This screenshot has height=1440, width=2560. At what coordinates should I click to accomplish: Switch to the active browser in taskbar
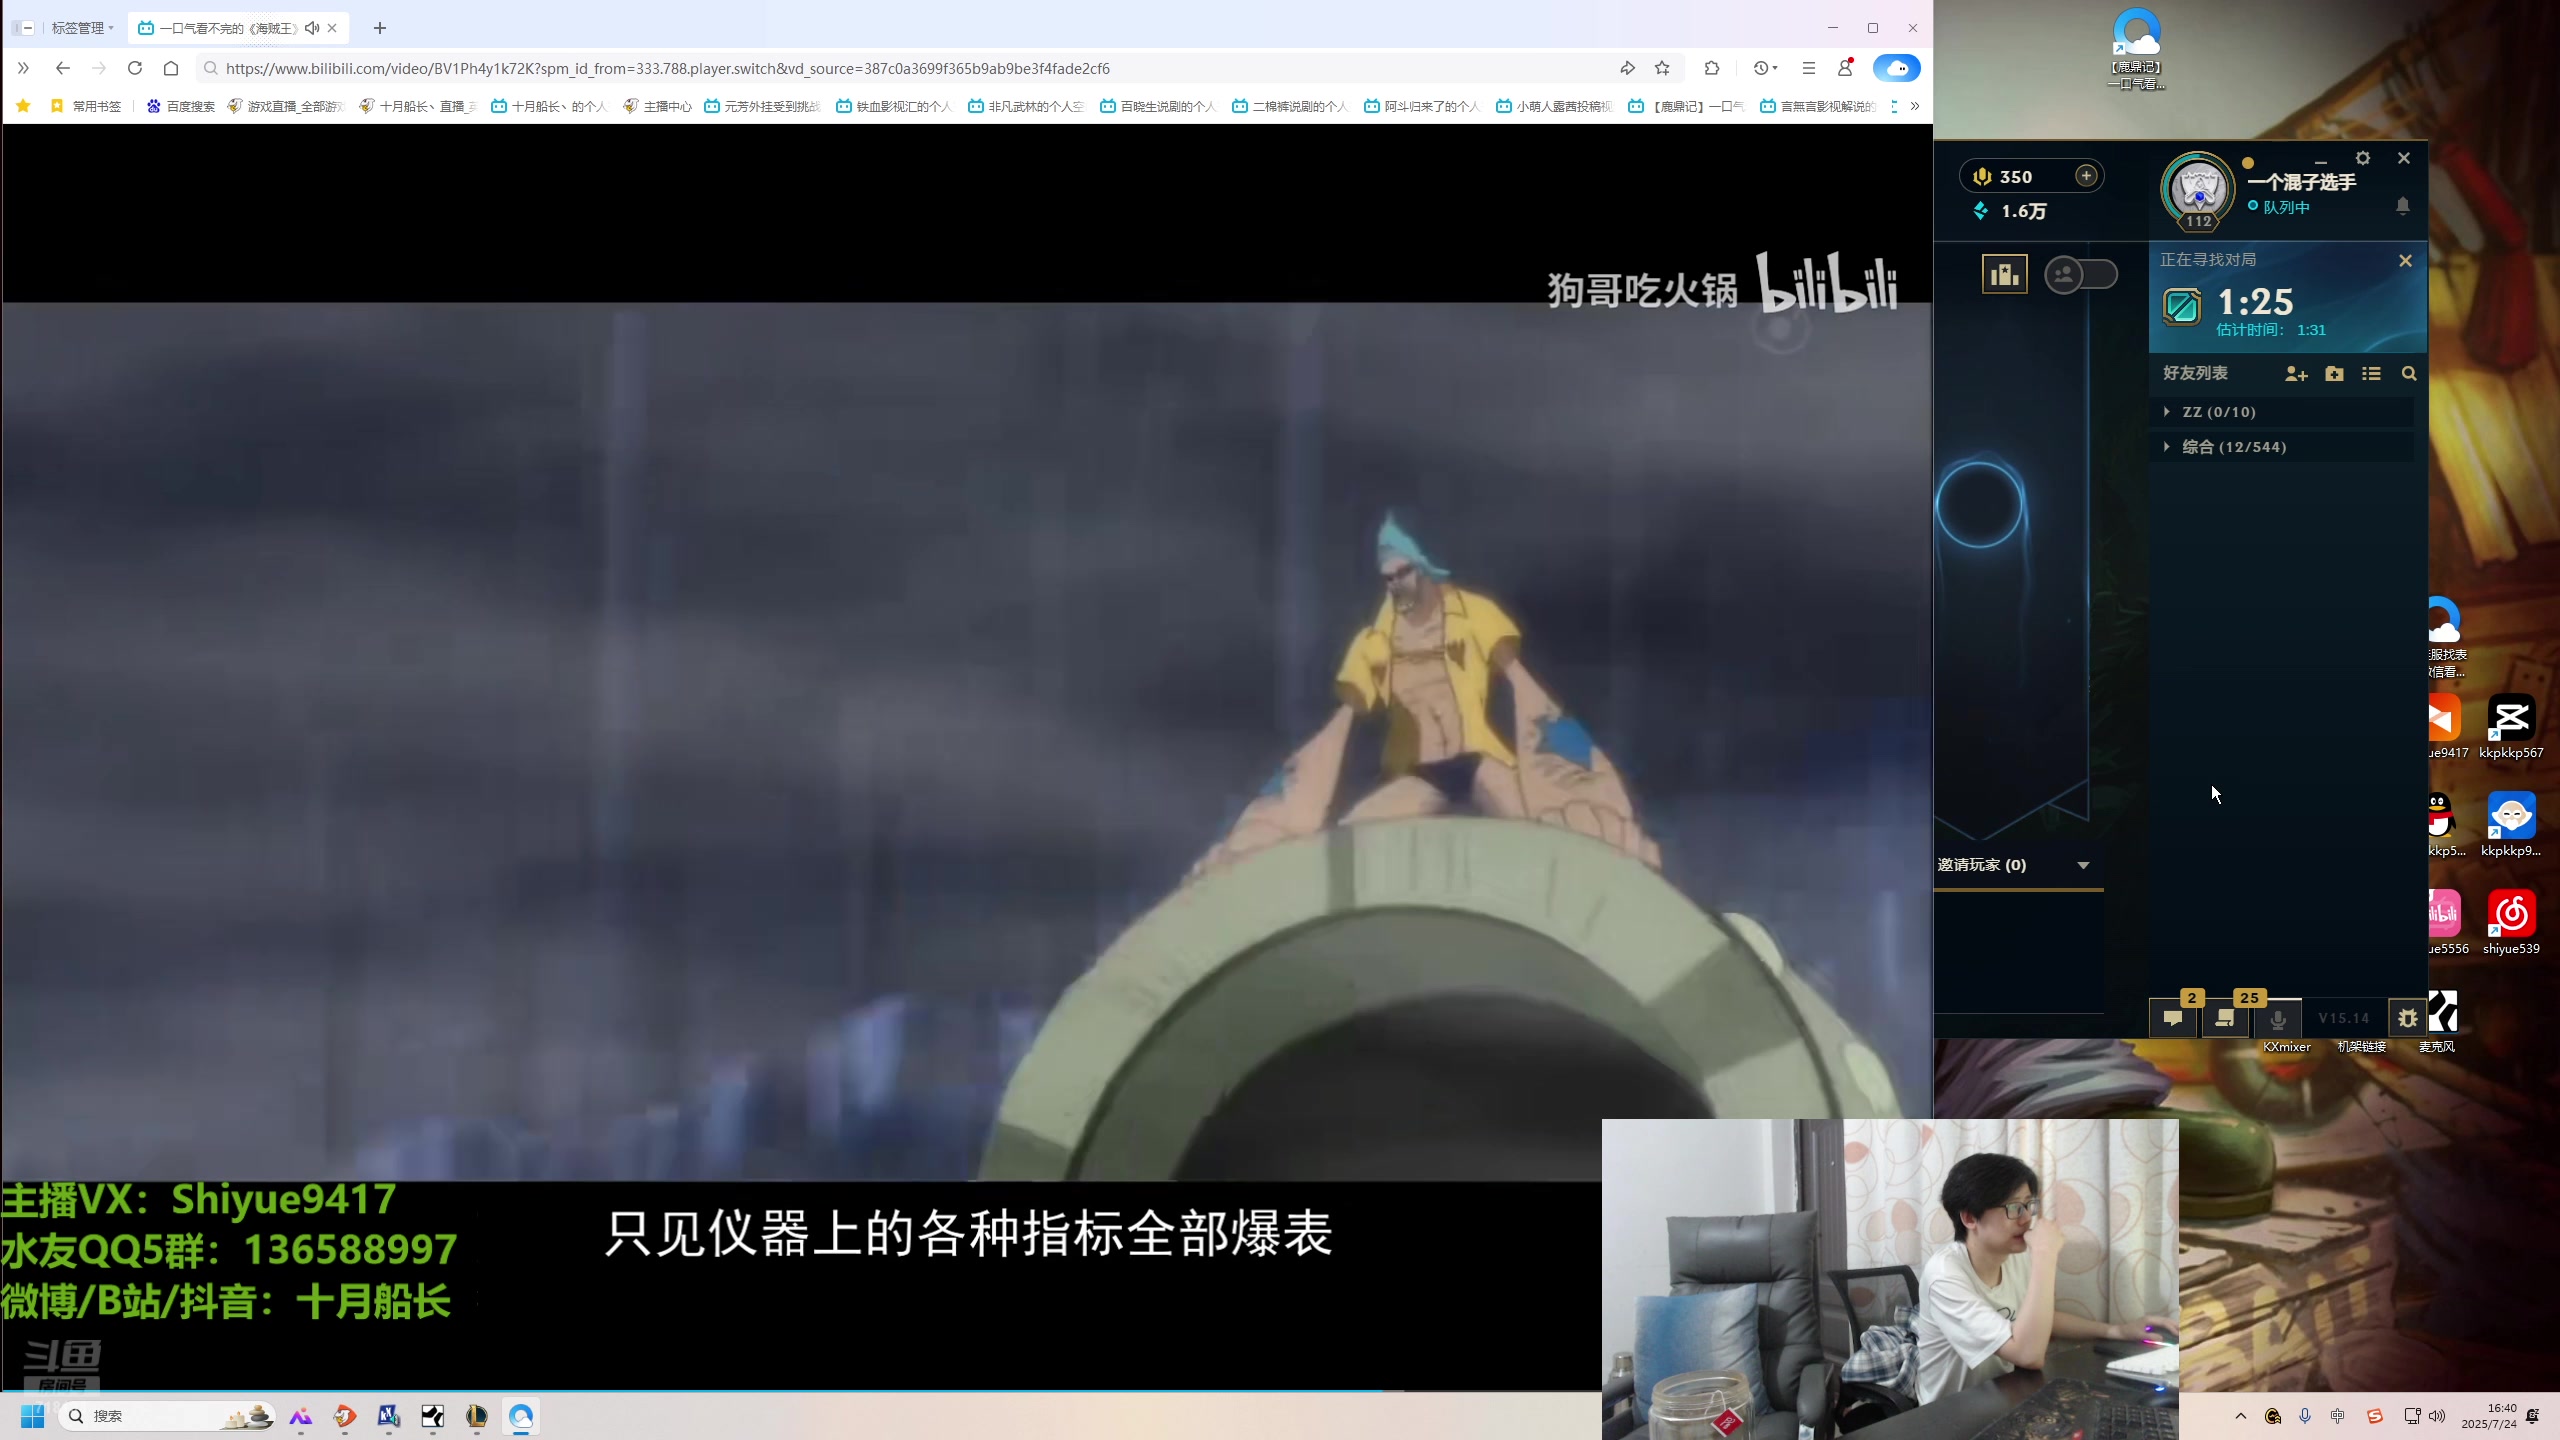(x=521, y=1416)
